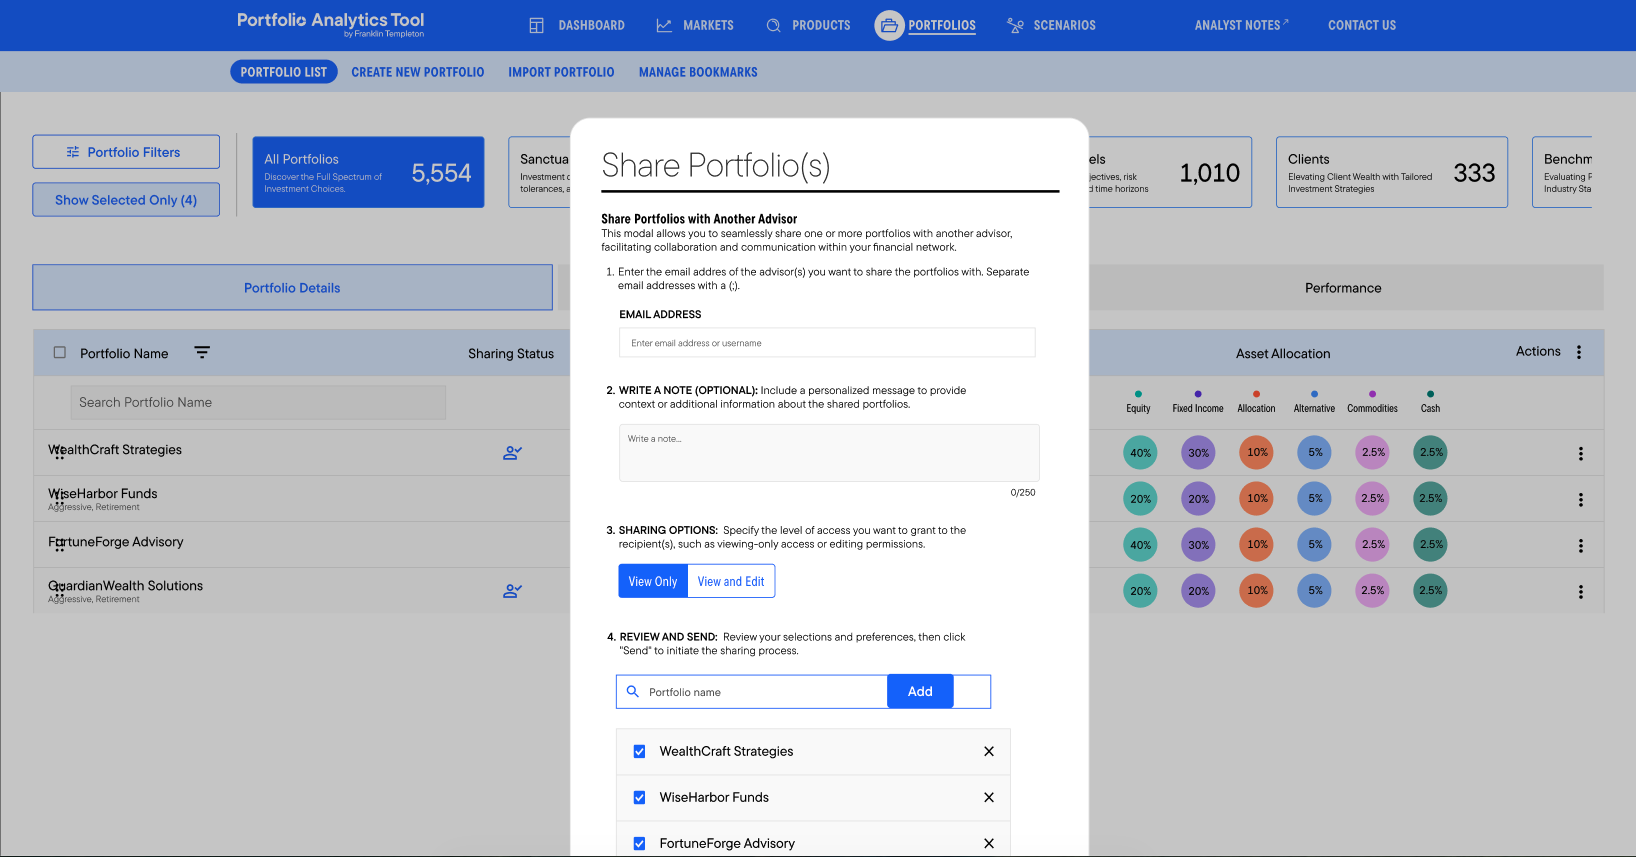This screenshot has height=857, width=1636.
Task: Uncheck WealthCraft Strategies in share list
Action: (639, 751)
